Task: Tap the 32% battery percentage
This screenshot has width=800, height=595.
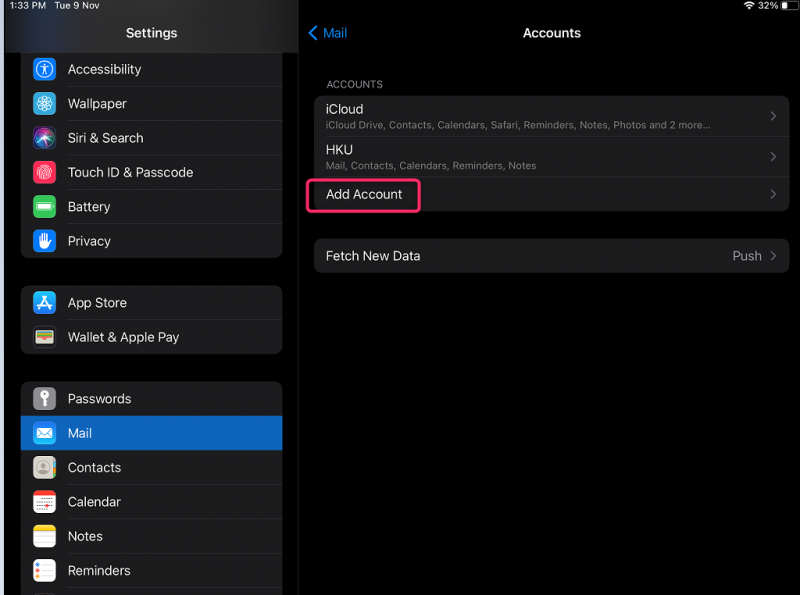Action: point(767,6)
